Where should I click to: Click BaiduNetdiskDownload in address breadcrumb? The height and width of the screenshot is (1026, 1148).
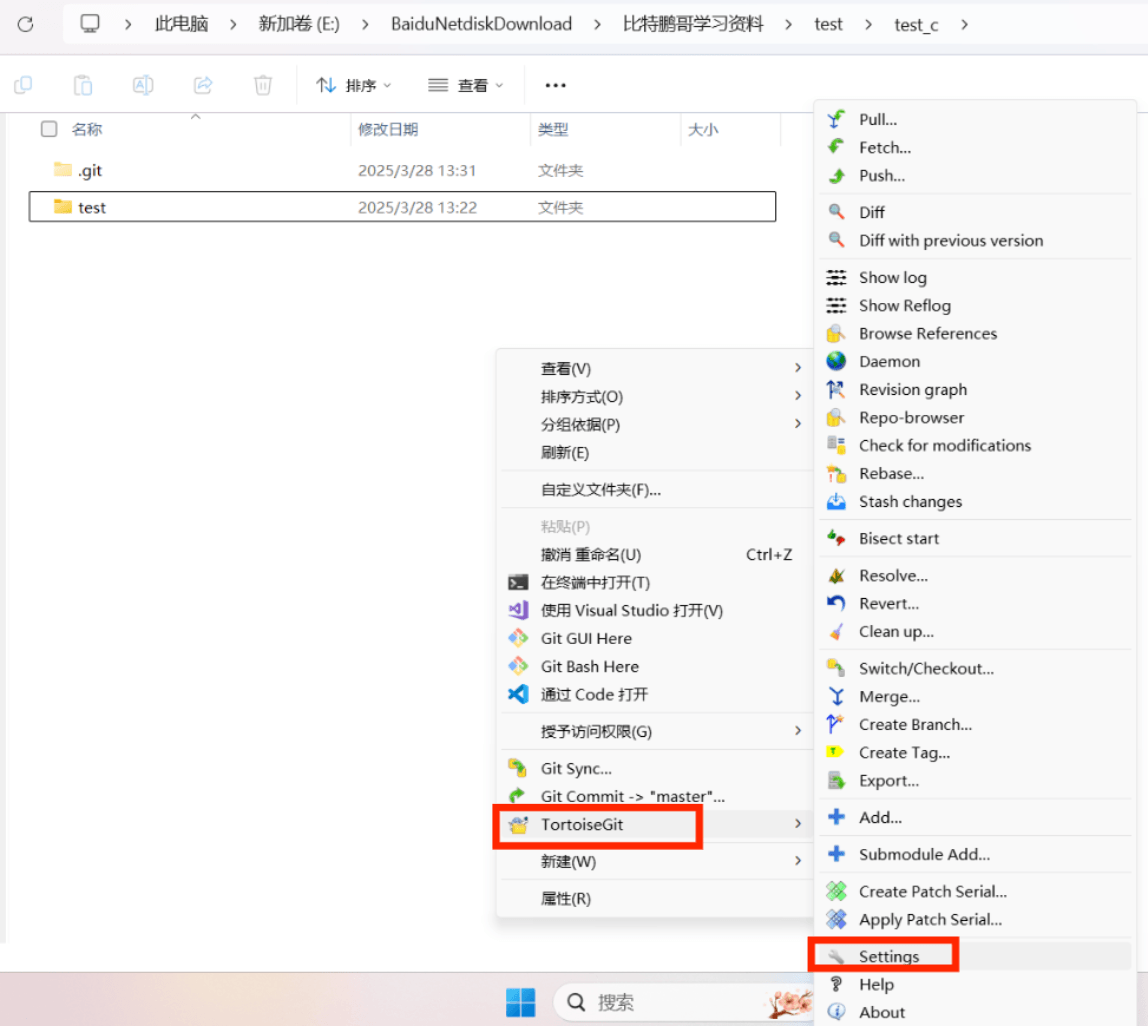(x=481, y=24)
